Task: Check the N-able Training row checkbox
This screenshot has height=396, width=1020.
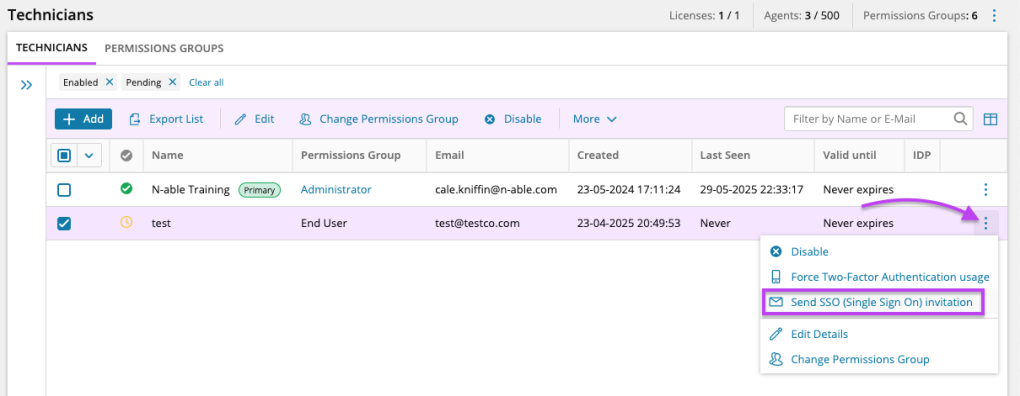Action: click(64, 190)
